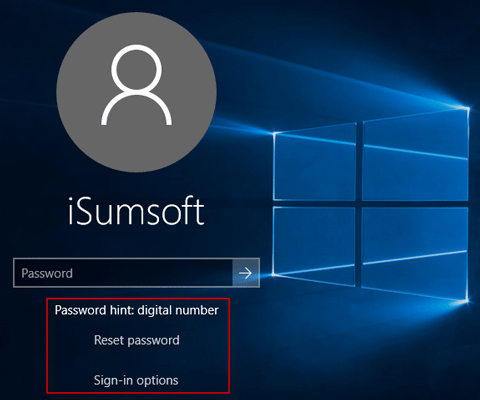Open Sign-in options
The height and width of the screenshot is (400, 480).
136,380
